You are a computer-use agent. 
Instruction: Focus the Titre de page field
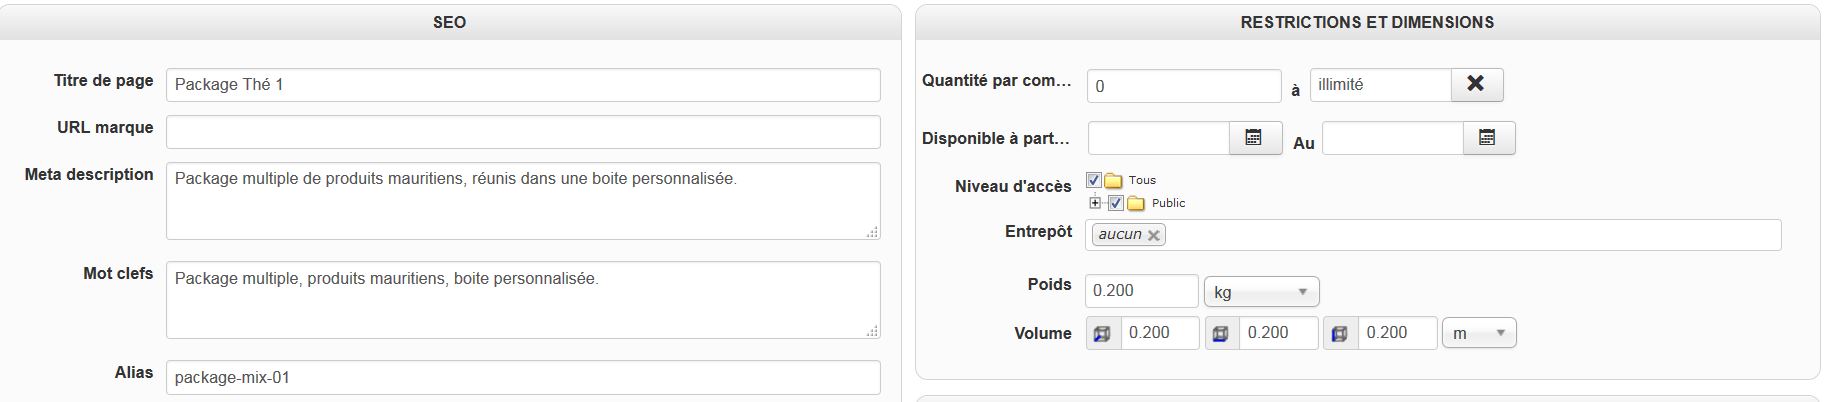pos(523,85)
